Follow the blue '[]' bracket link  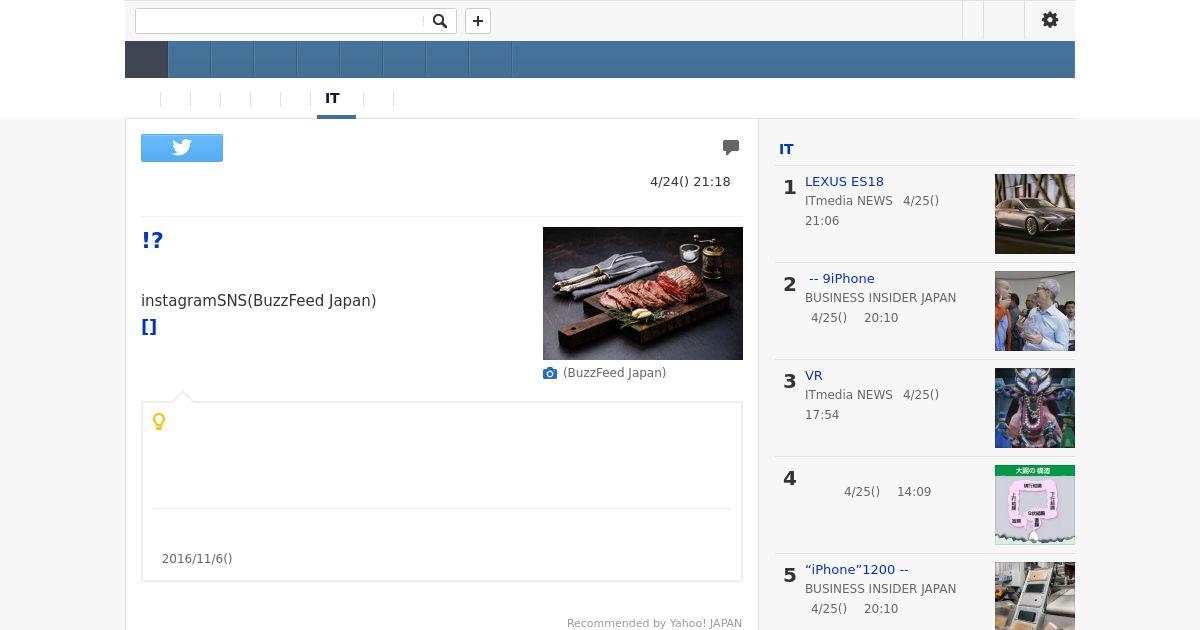click(149, 327)
